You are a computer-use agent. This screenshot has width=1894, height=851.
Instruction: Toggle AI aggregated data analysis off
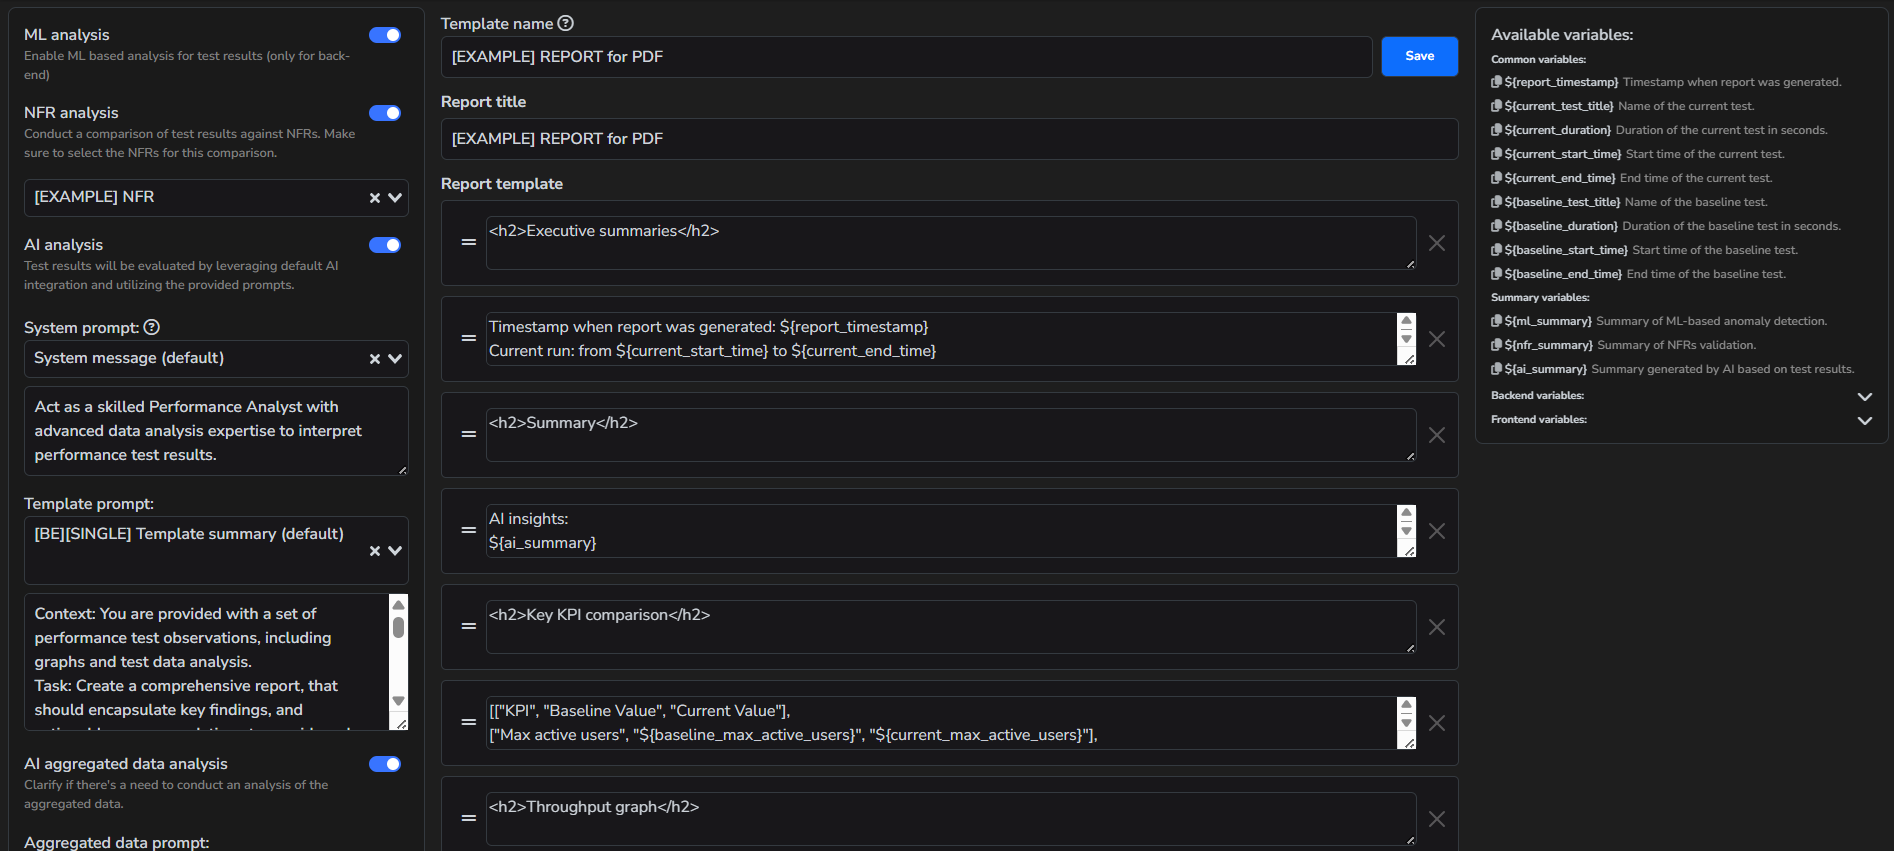385,764
